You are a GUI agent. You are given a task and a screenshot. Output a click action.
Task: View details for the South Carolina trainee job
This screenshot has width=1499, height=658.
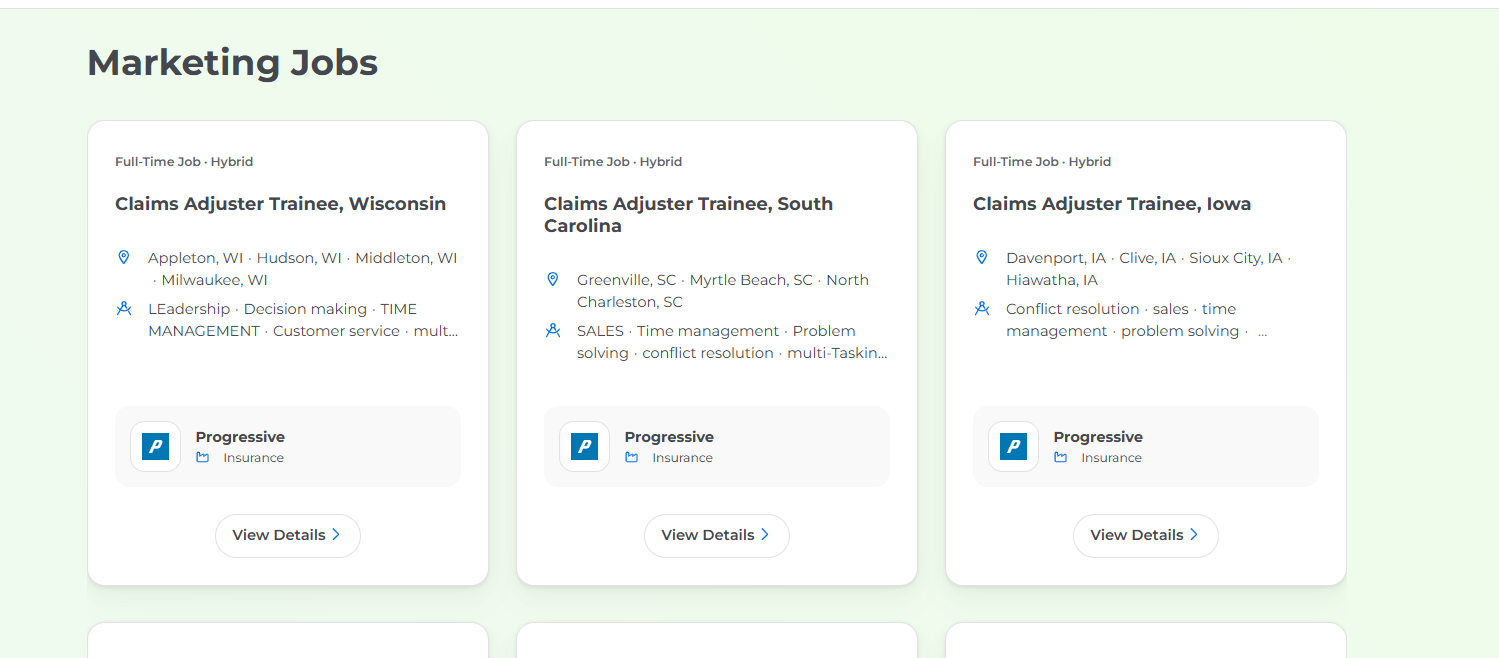coord(716,535)
